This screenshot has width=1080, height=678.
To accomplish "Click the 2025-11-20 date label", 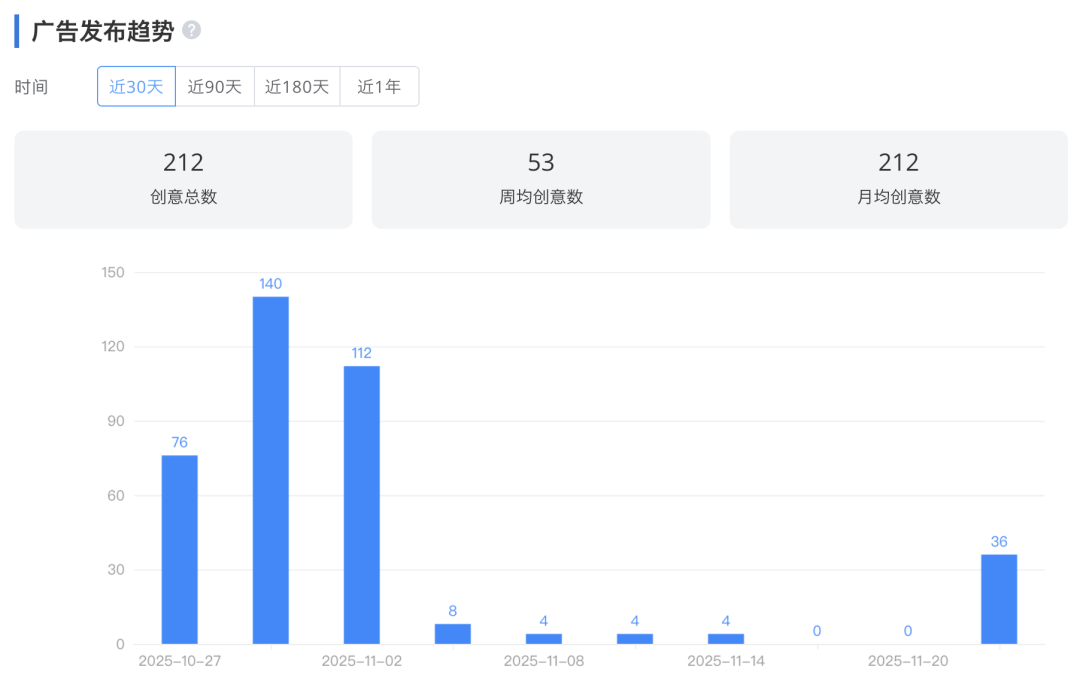I will pyautogui.click(x=906, y=661).
